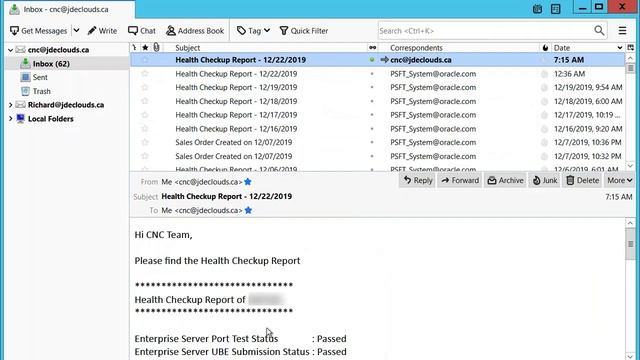Star the 7:15 AM Health Checkup message
640x360 pixels.
145,60
